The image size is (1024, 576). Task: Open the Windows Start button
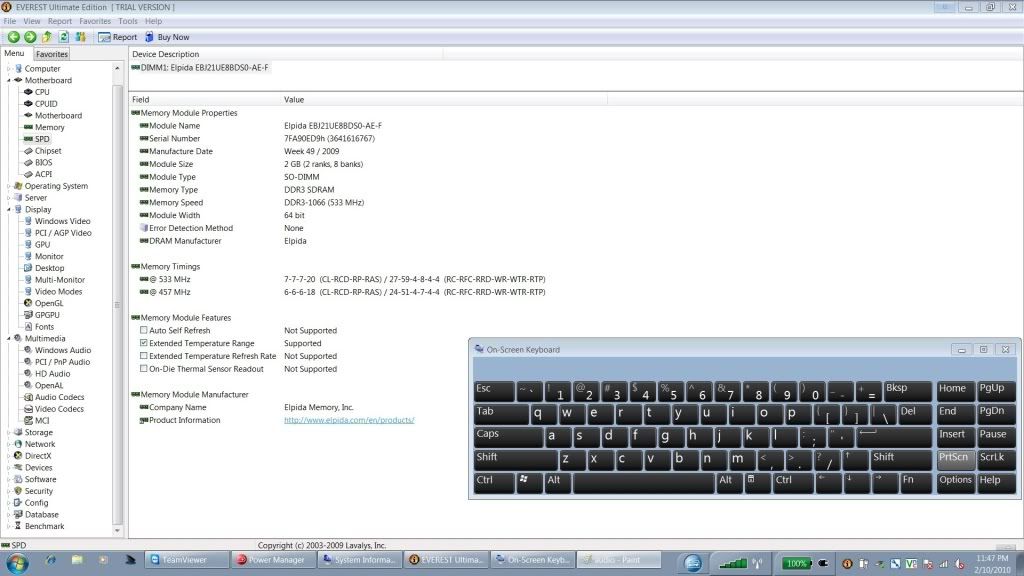coord(17,562)
